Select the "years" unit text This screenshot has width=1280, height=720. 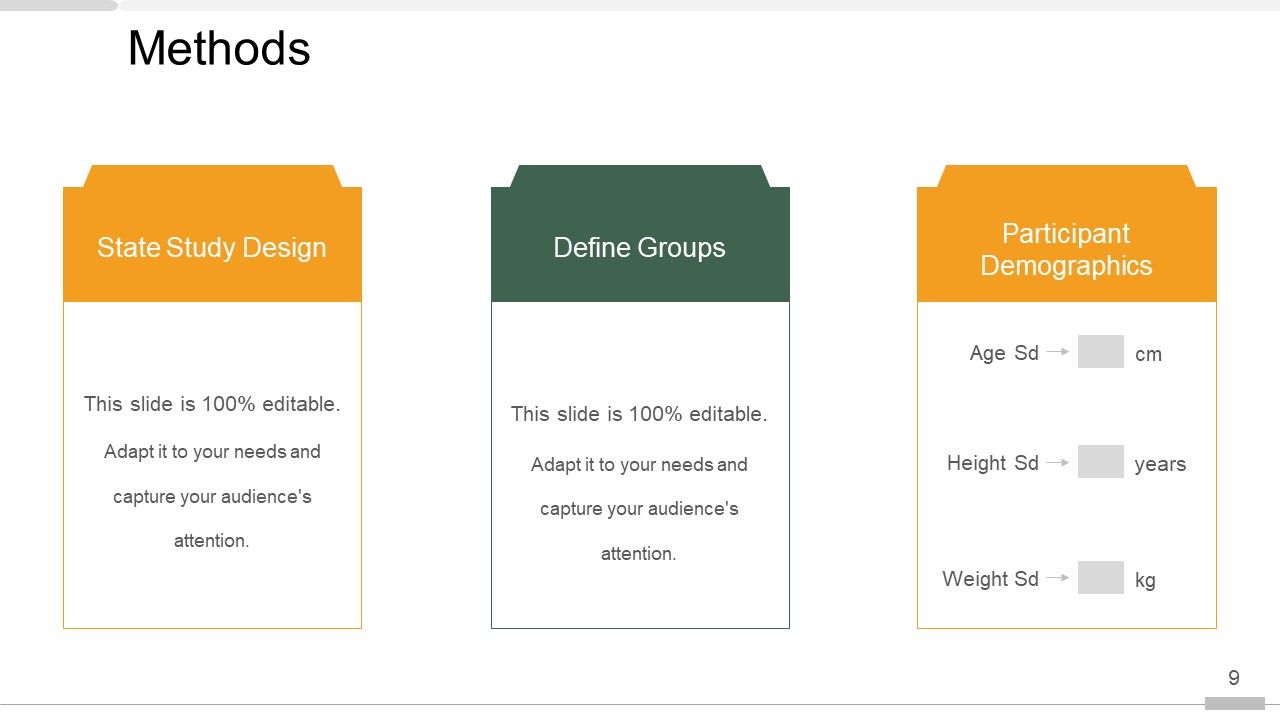pyautogui.click(x=1160, y=464)
